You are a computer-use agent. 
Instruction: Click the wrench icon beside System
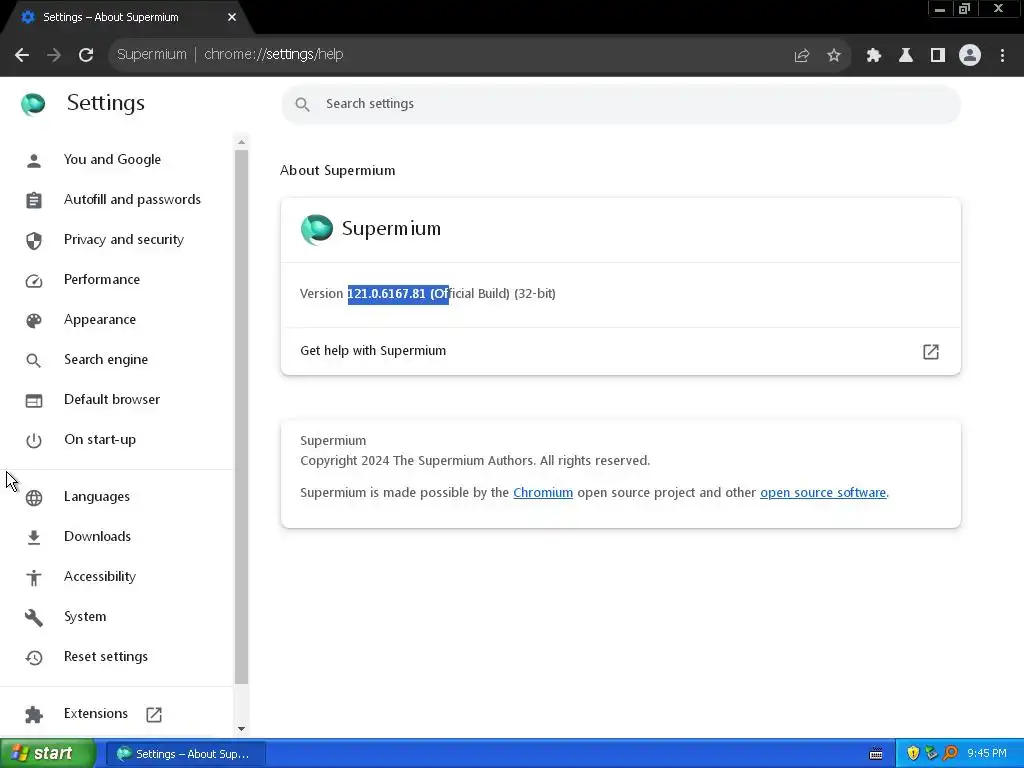34,618
